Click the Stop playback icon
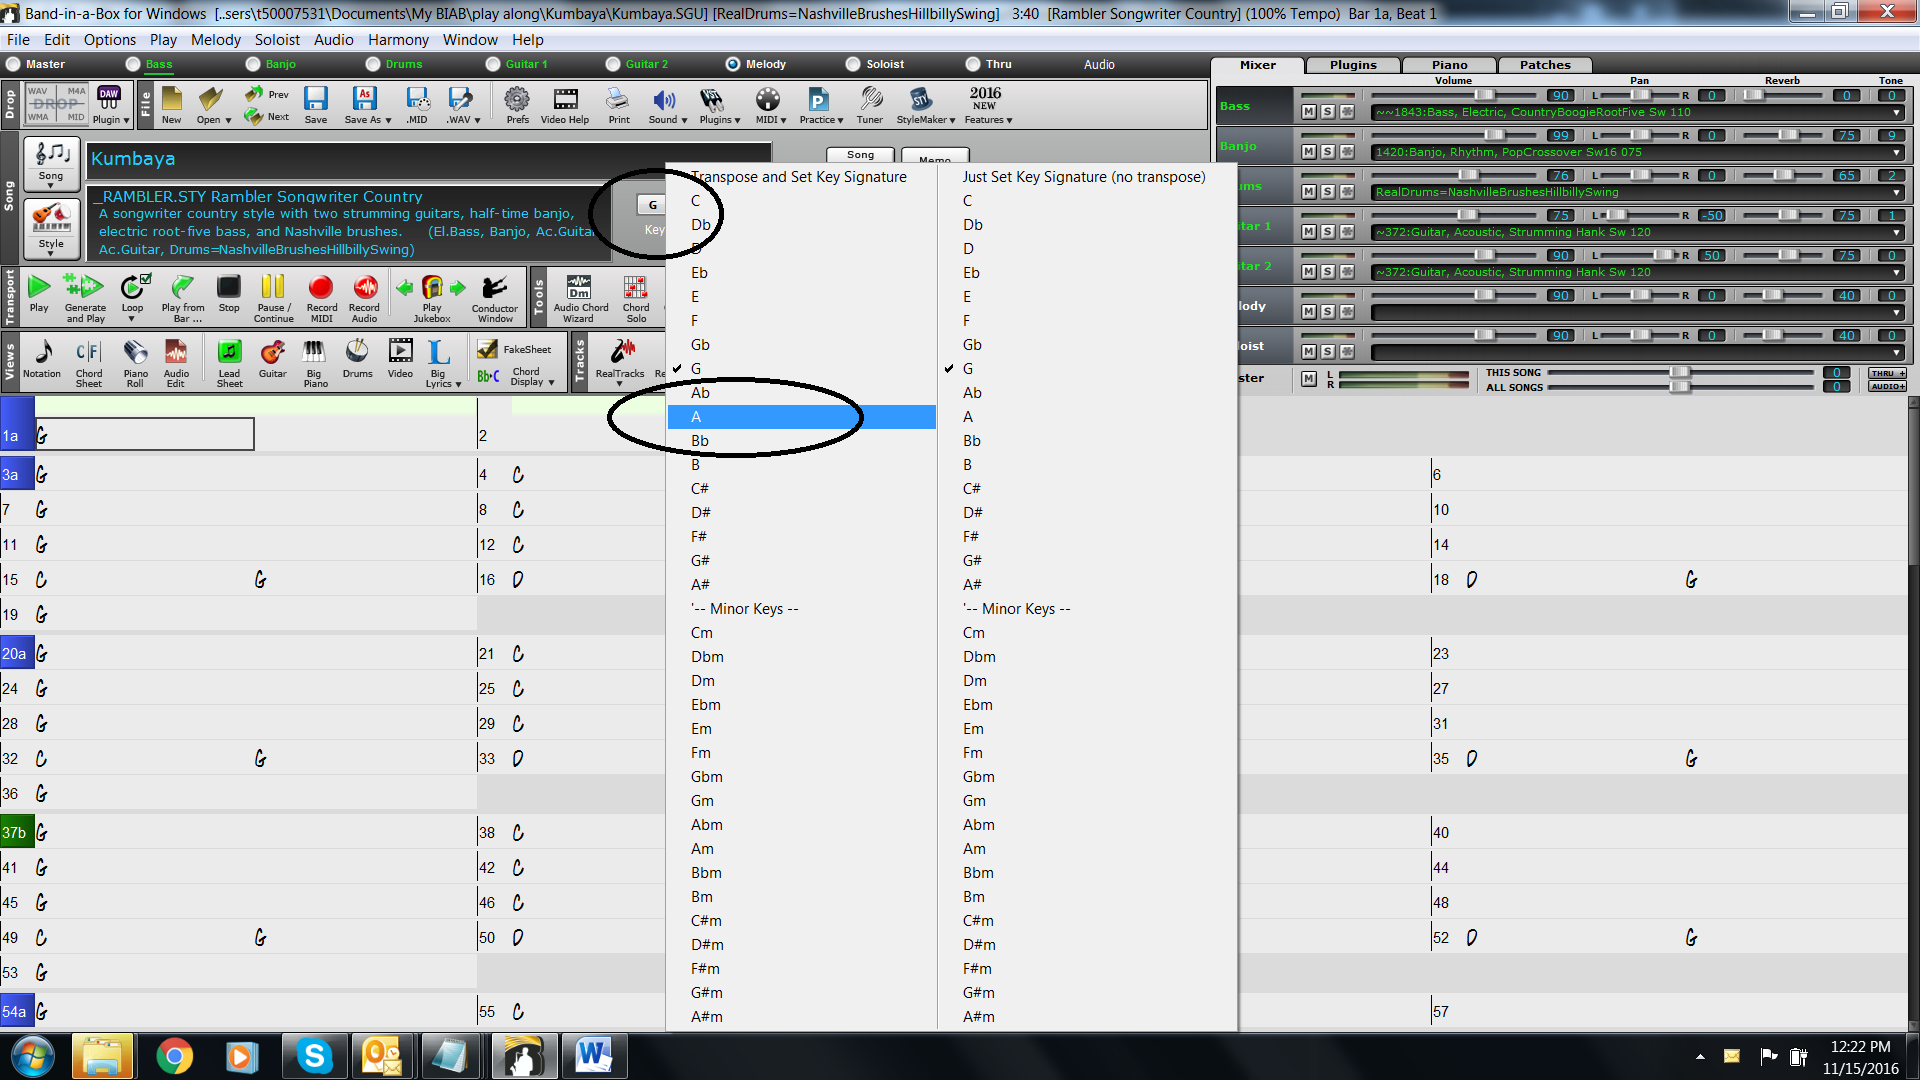Viewport: 1920px width, 1080px height. (229, 295)
